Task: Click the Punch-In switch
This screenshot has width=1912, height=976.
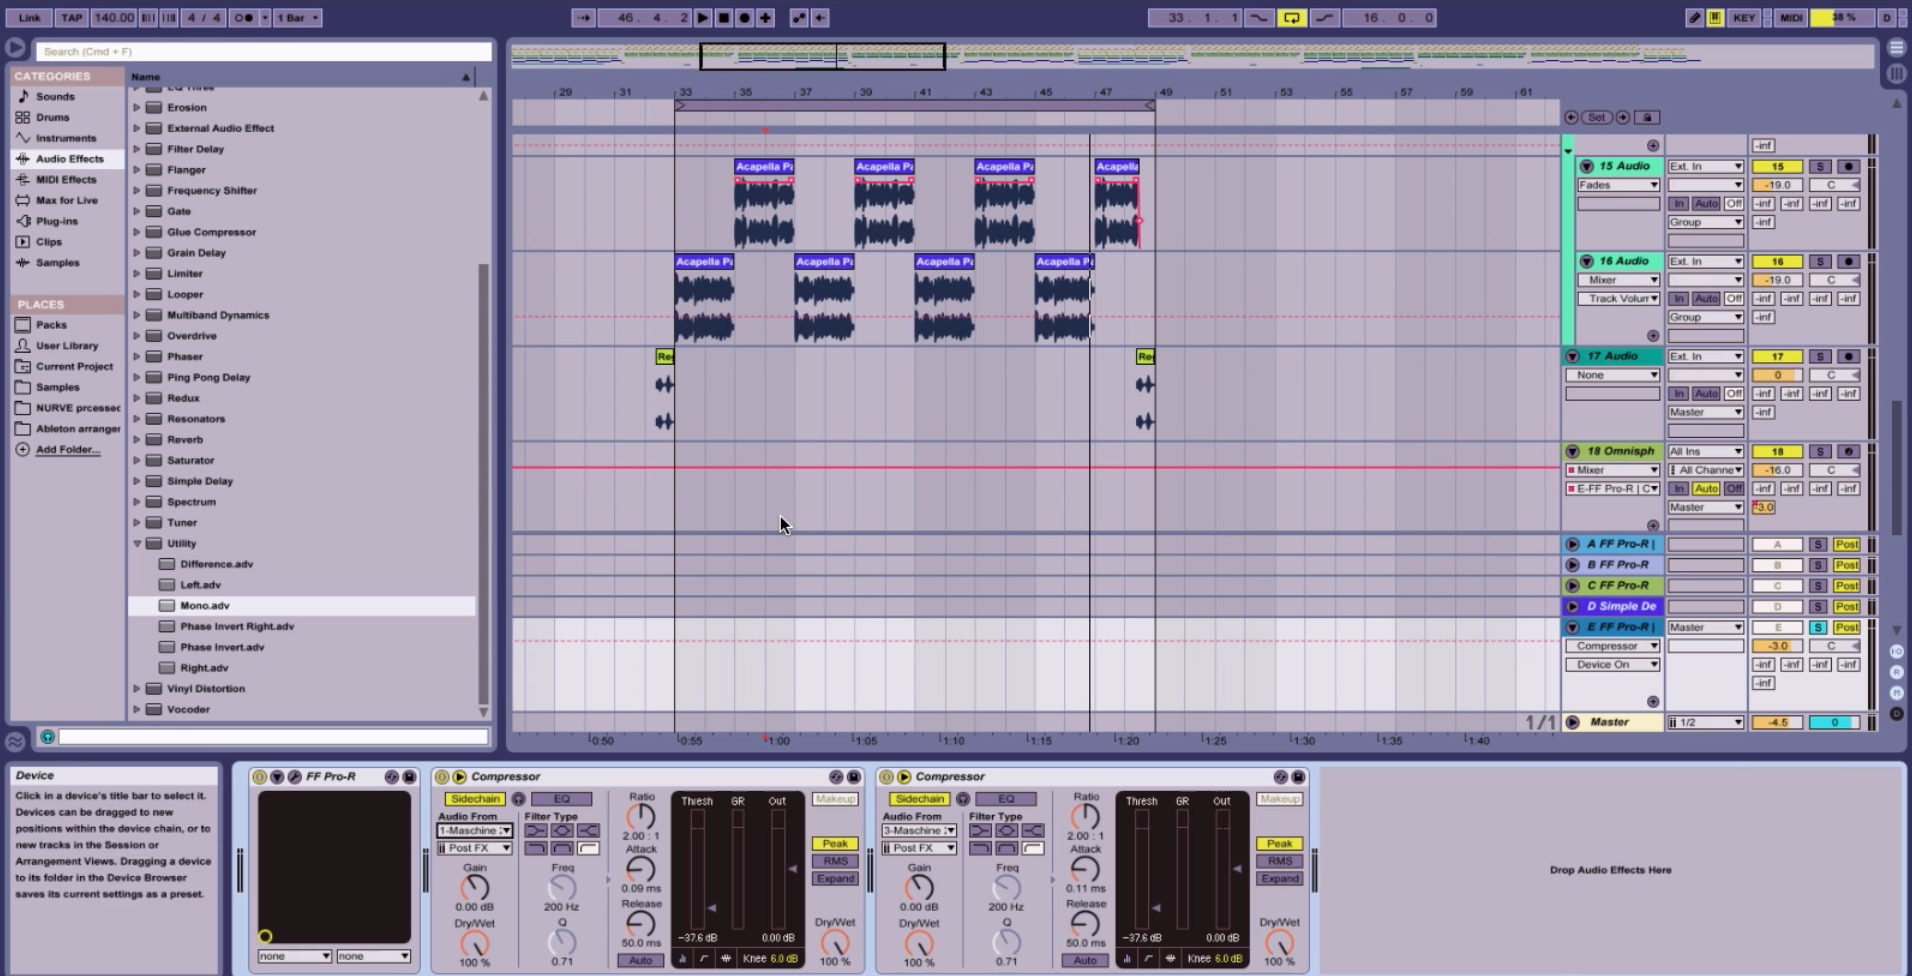Action: [1259, 18]
